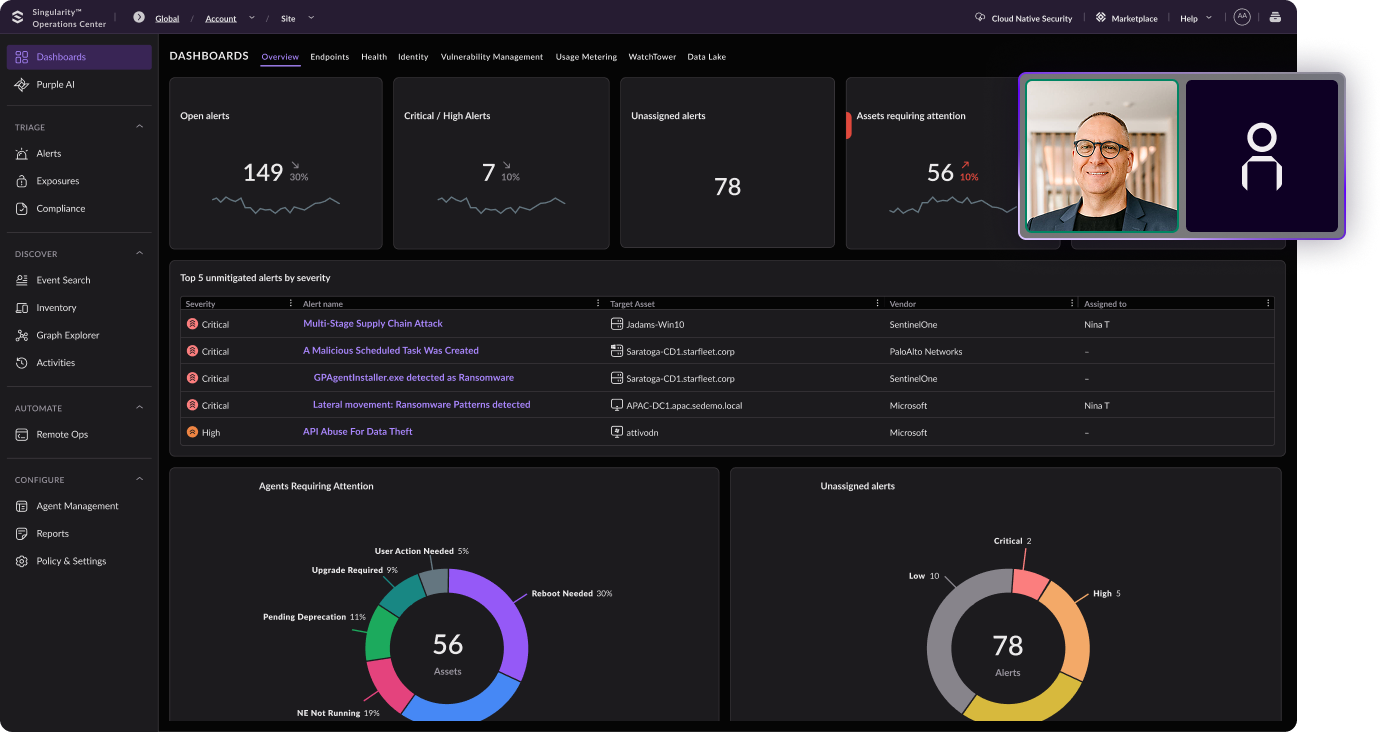
Task: Expand the Help dropdown menu
Action: tap(1209, 18)
